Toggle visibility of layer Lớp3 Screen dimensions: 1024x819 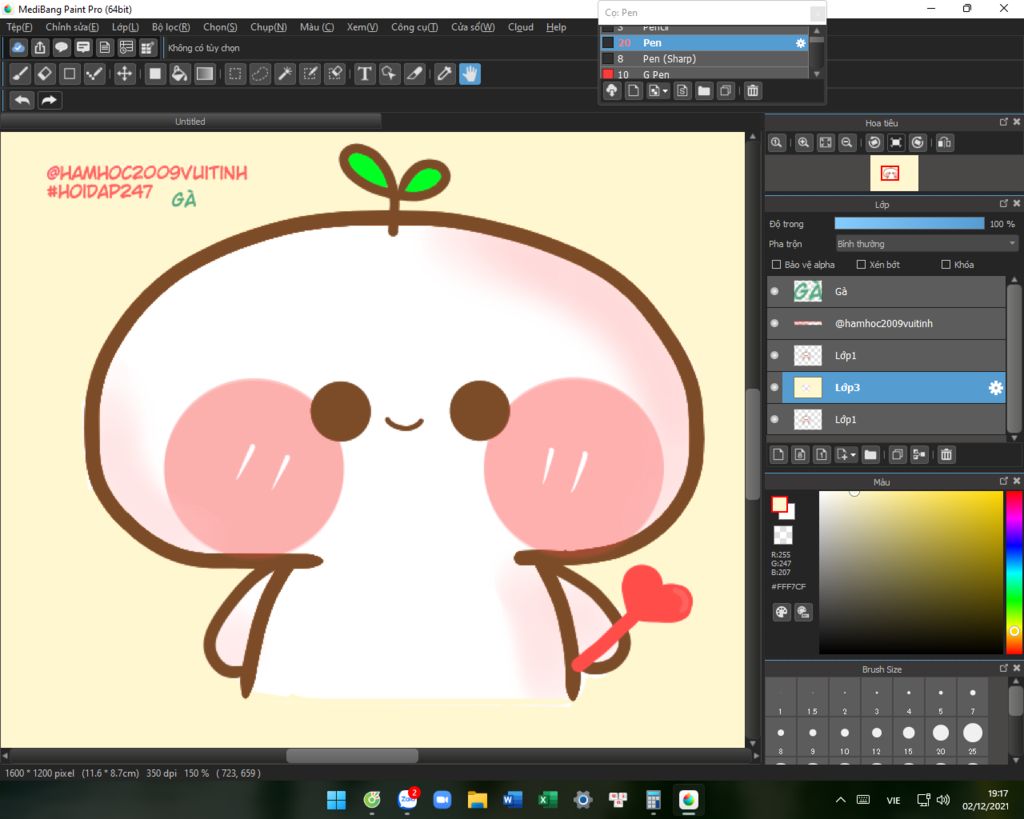pos(775,387)
